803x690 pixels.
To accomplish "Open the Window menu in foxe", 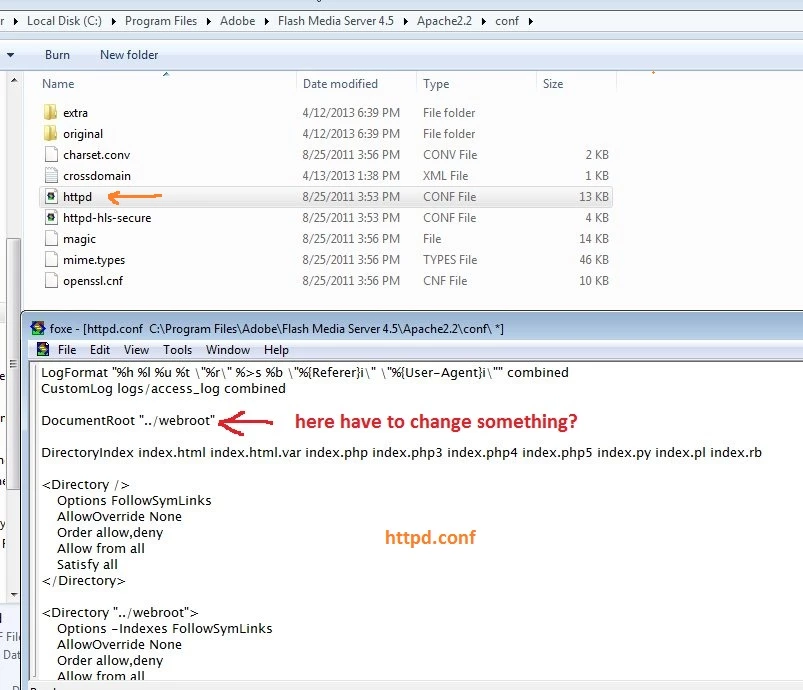I will pos(227,350).
